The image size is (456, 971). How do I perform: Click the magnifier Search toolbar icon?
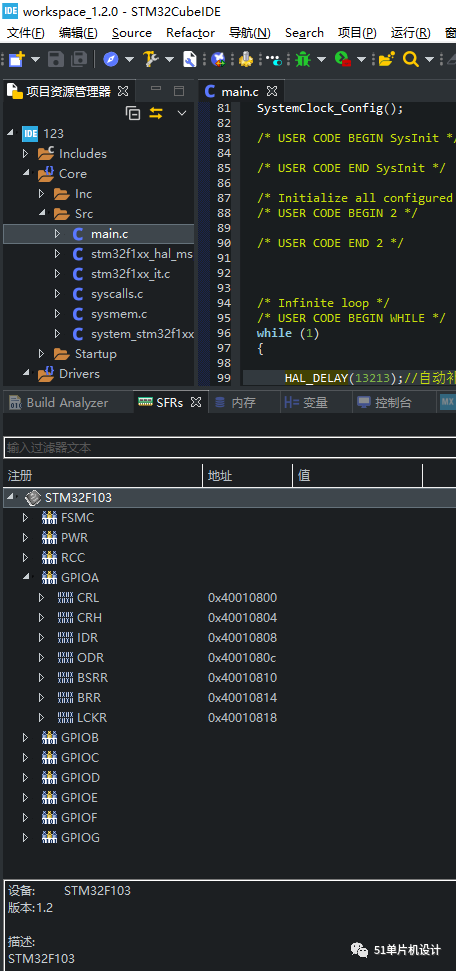tap(410, 59)
